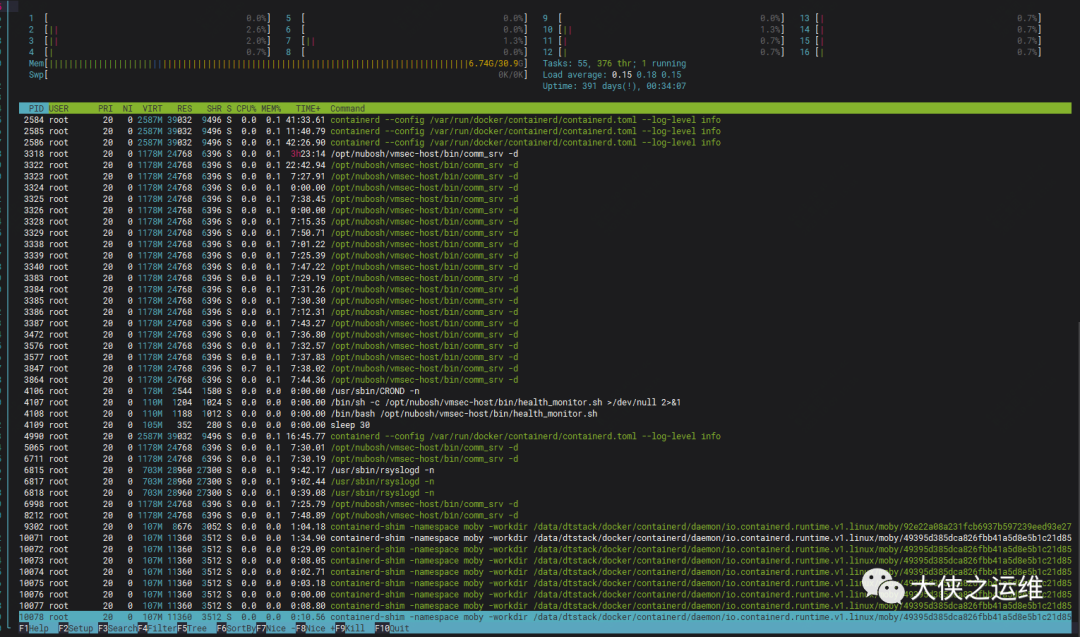Toggle F5 Tree view
1080x637 pixels.
click(196, 629)
